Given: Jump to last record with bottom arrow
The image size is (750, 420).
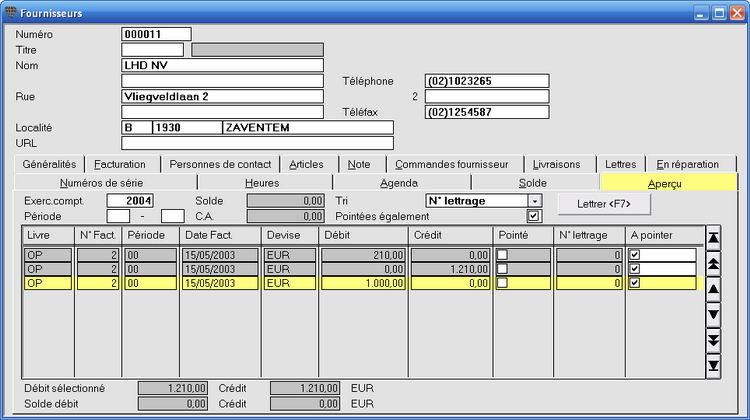Looking at the screenshot, I should click(x=713, y=366).
